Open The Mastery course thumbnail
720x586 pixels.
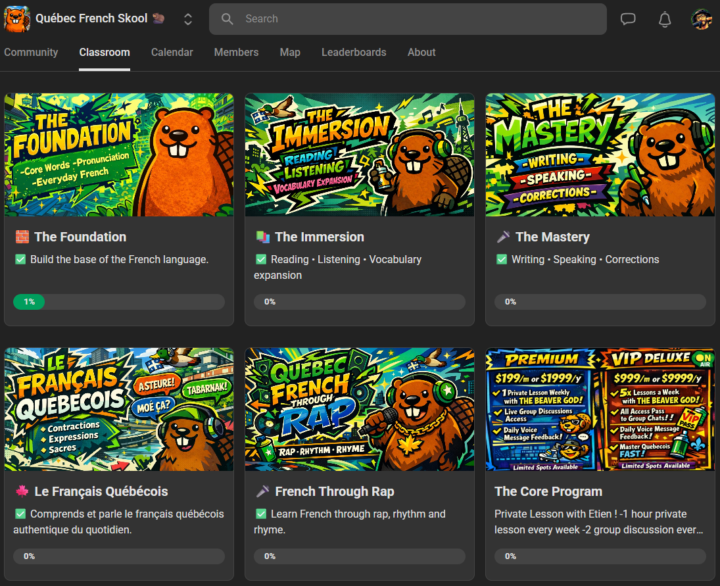(x=600, y=155)
